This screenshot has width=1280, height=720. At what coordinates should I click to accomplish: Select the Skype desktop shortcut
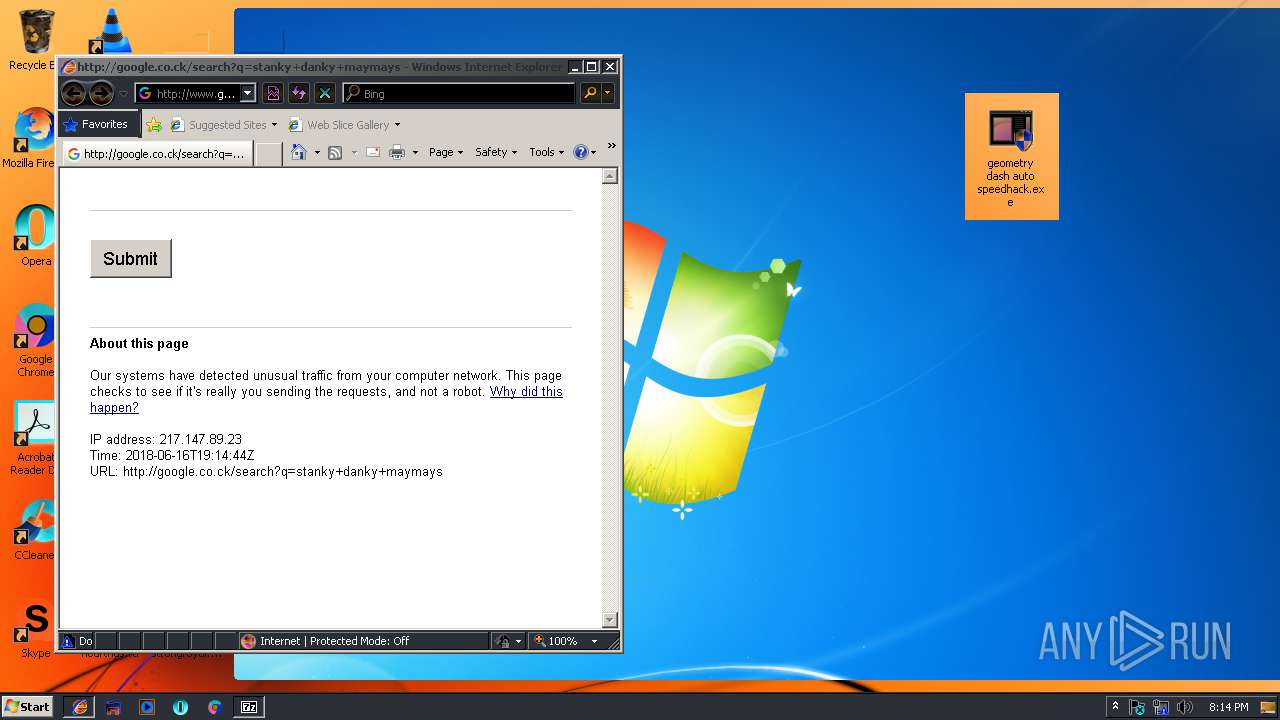[36, 630]
